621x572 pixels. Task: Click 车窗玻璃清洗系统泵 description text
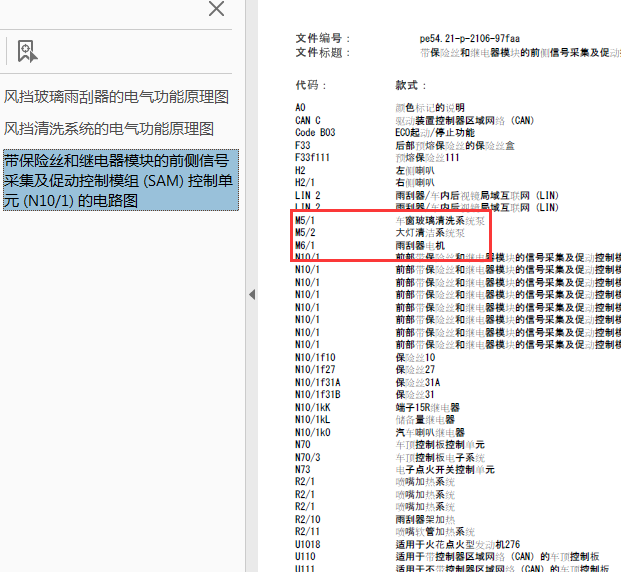[x=440, y=220]
